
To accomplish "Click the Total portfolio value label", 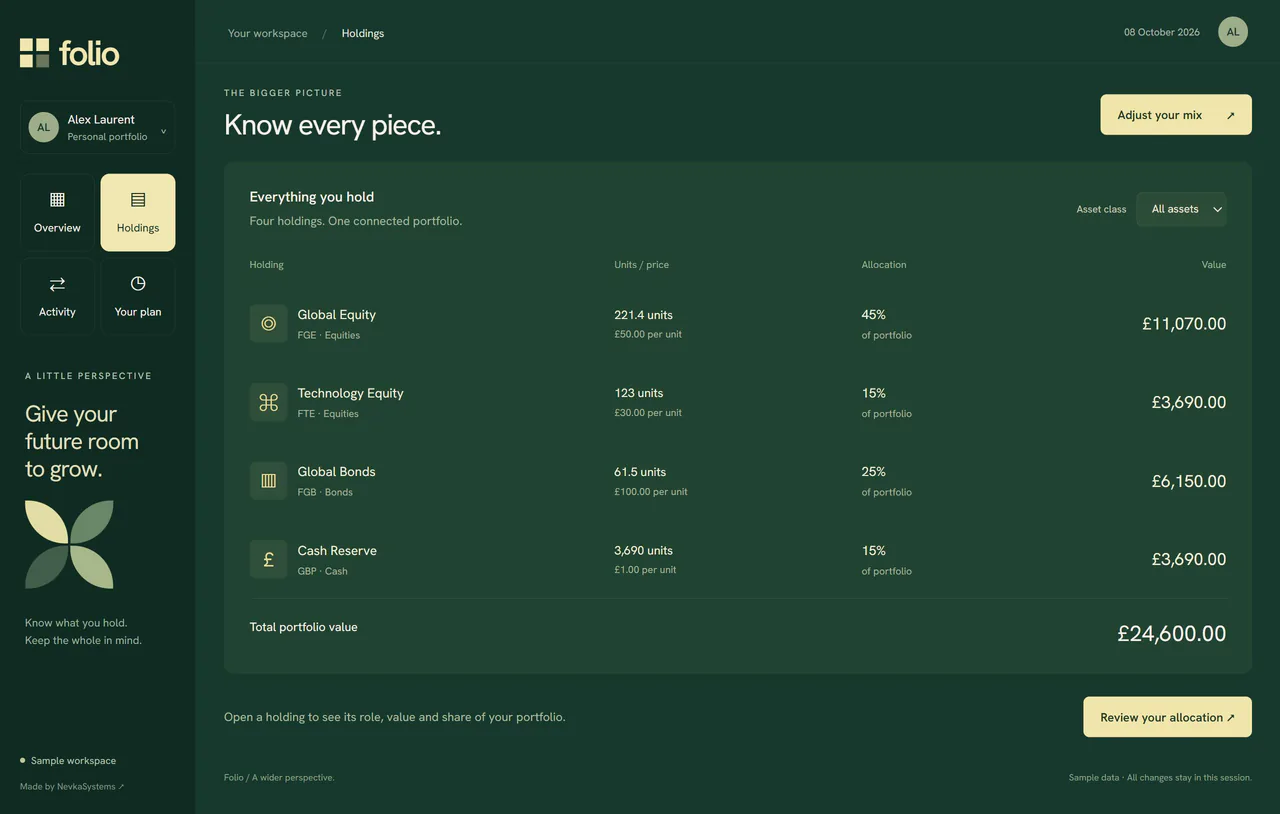I will point(304,627).
